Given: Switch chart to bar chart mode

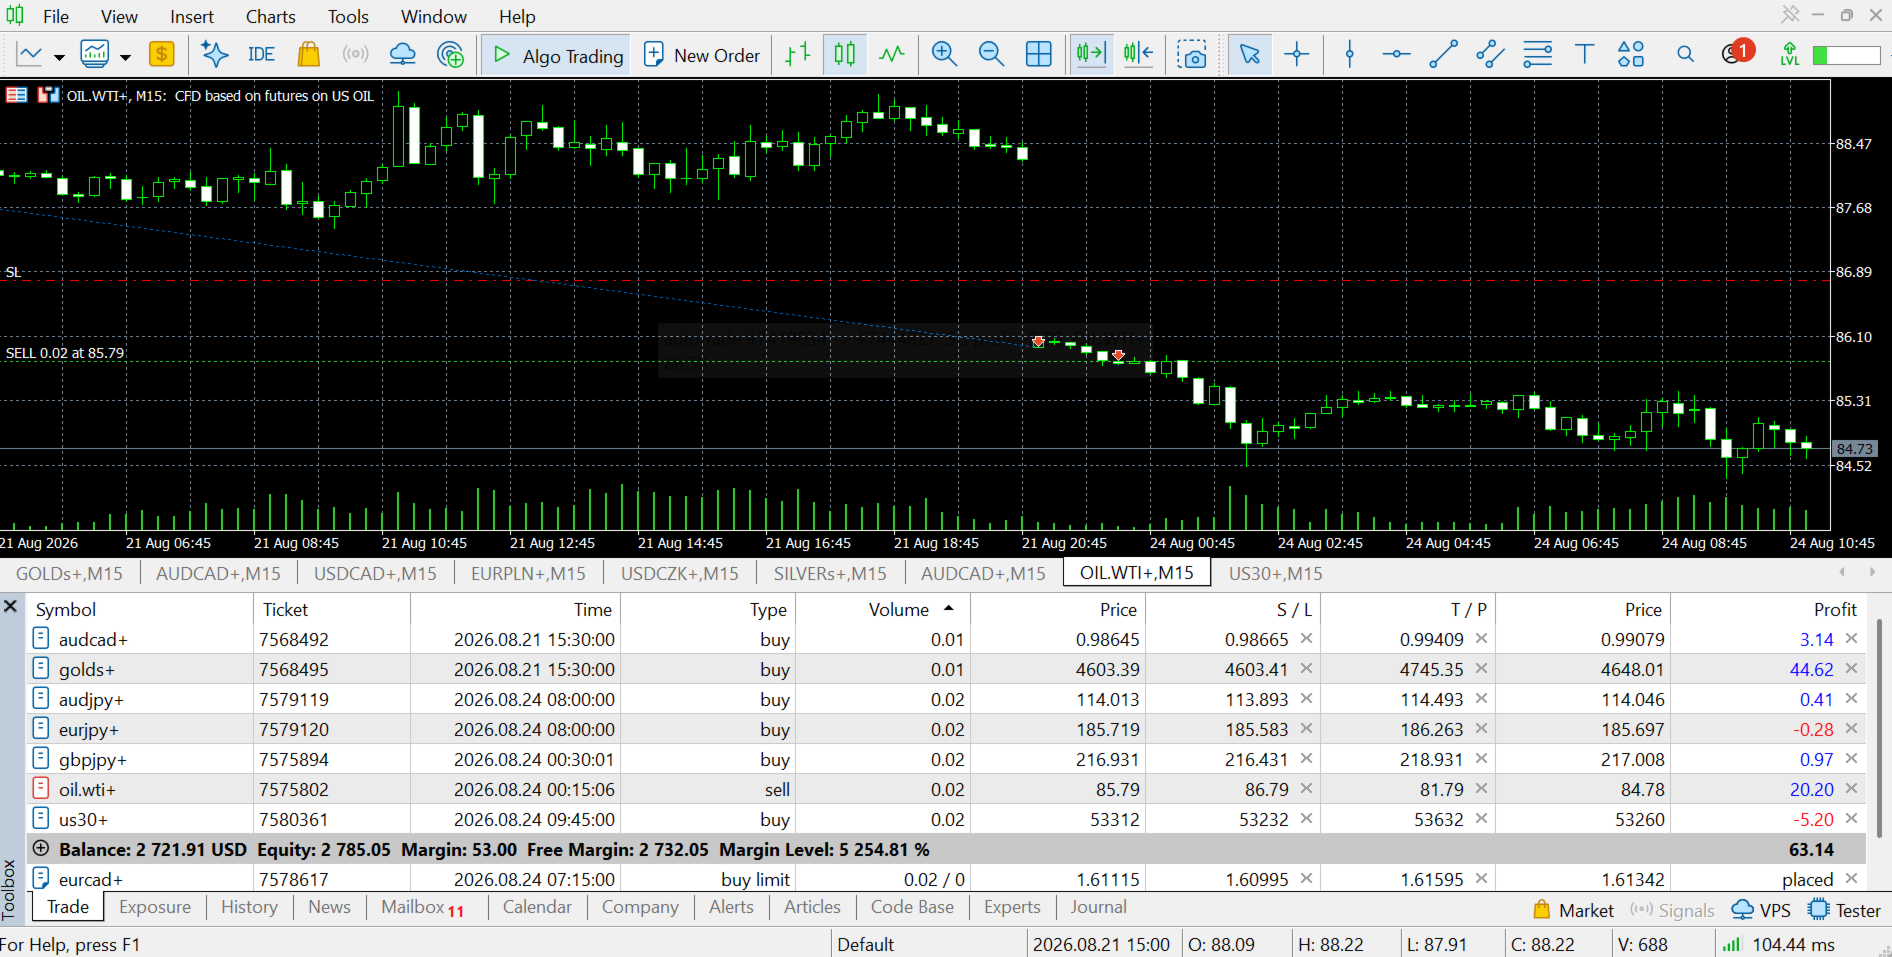Looking at the screenshot, I should pyautogui.click(x=797, y=54).
